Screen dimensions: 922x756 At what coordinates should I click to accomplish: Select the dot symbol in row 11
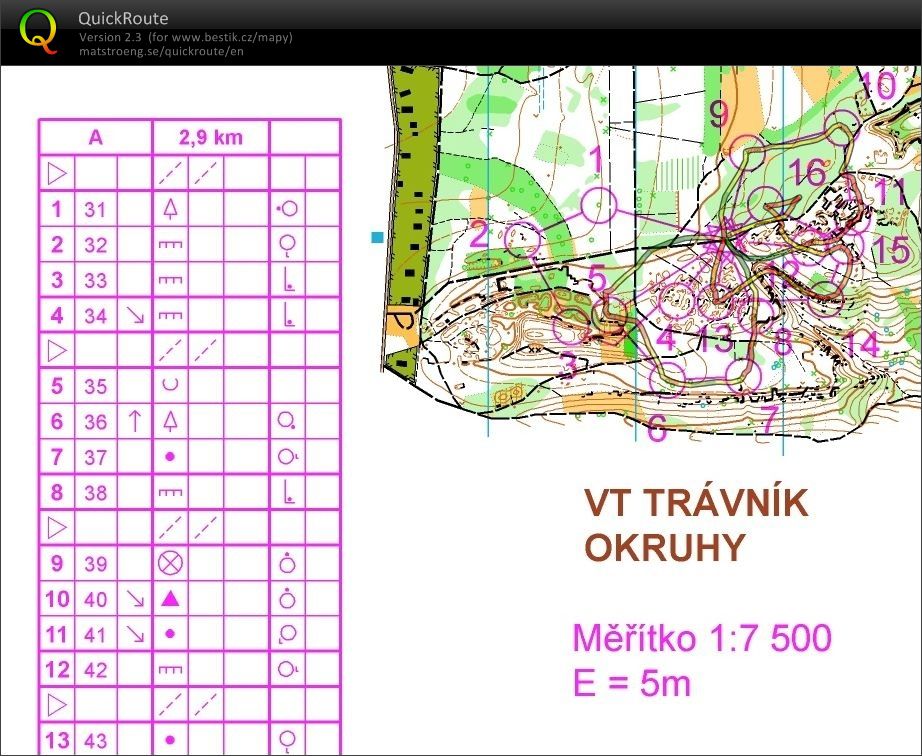pos(171,634)
